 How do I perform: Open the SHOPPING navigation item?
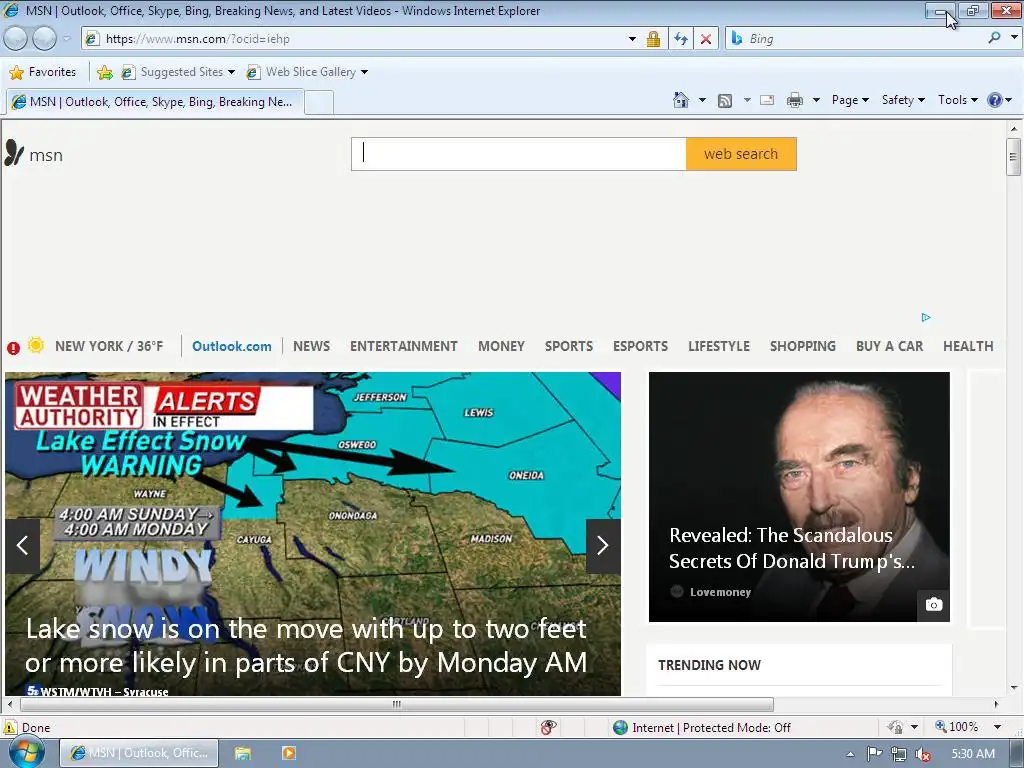pos(803,346)
